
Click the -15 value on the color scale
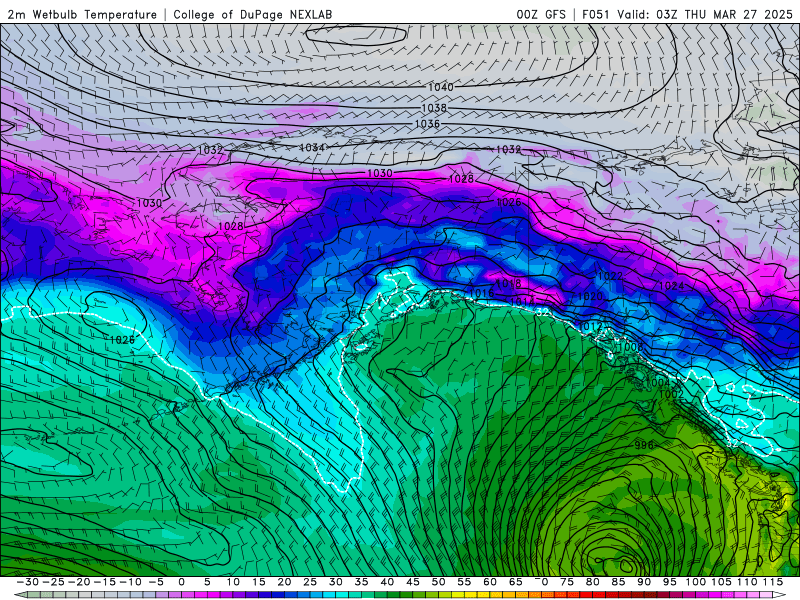pyautogui.click(x=104, y=582)
